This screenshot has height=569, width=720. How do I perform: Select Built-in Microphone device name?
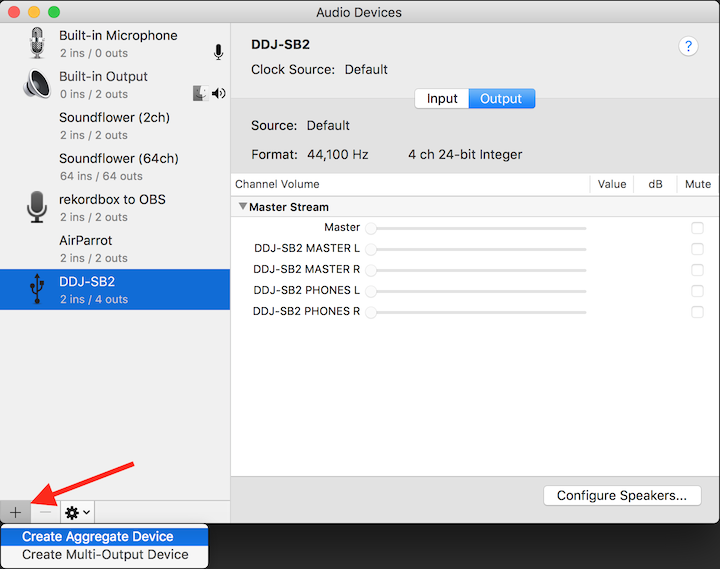[118, 35]
